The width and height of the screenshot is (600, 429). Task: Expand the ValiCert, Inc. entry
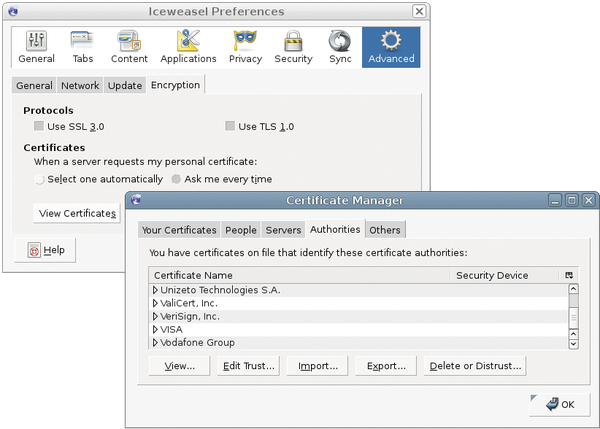click(155, 303)
